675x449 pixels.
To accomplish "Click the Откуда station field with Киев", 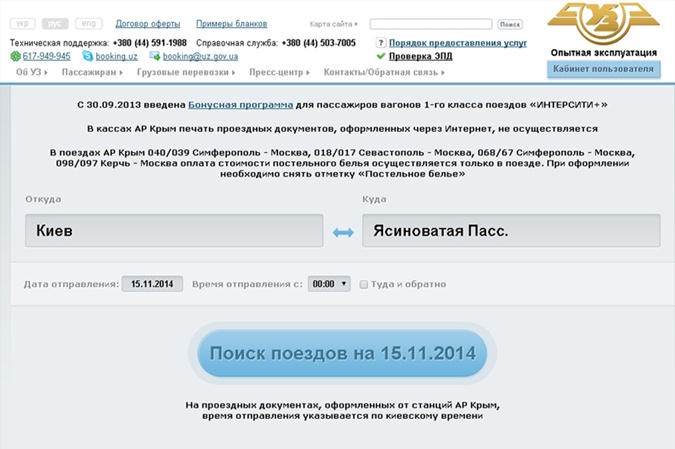I will [173, 231].
